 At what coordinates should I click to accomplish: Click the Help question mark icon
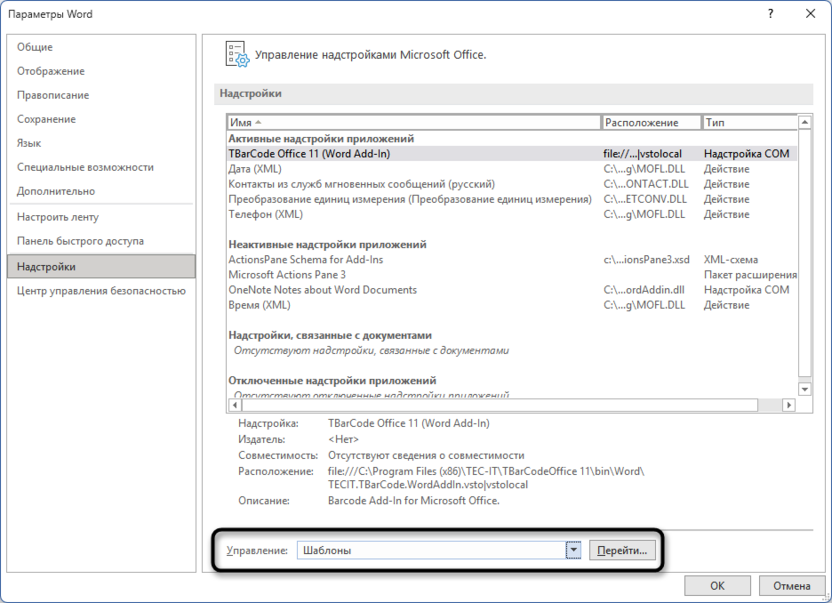coord(771,14)
